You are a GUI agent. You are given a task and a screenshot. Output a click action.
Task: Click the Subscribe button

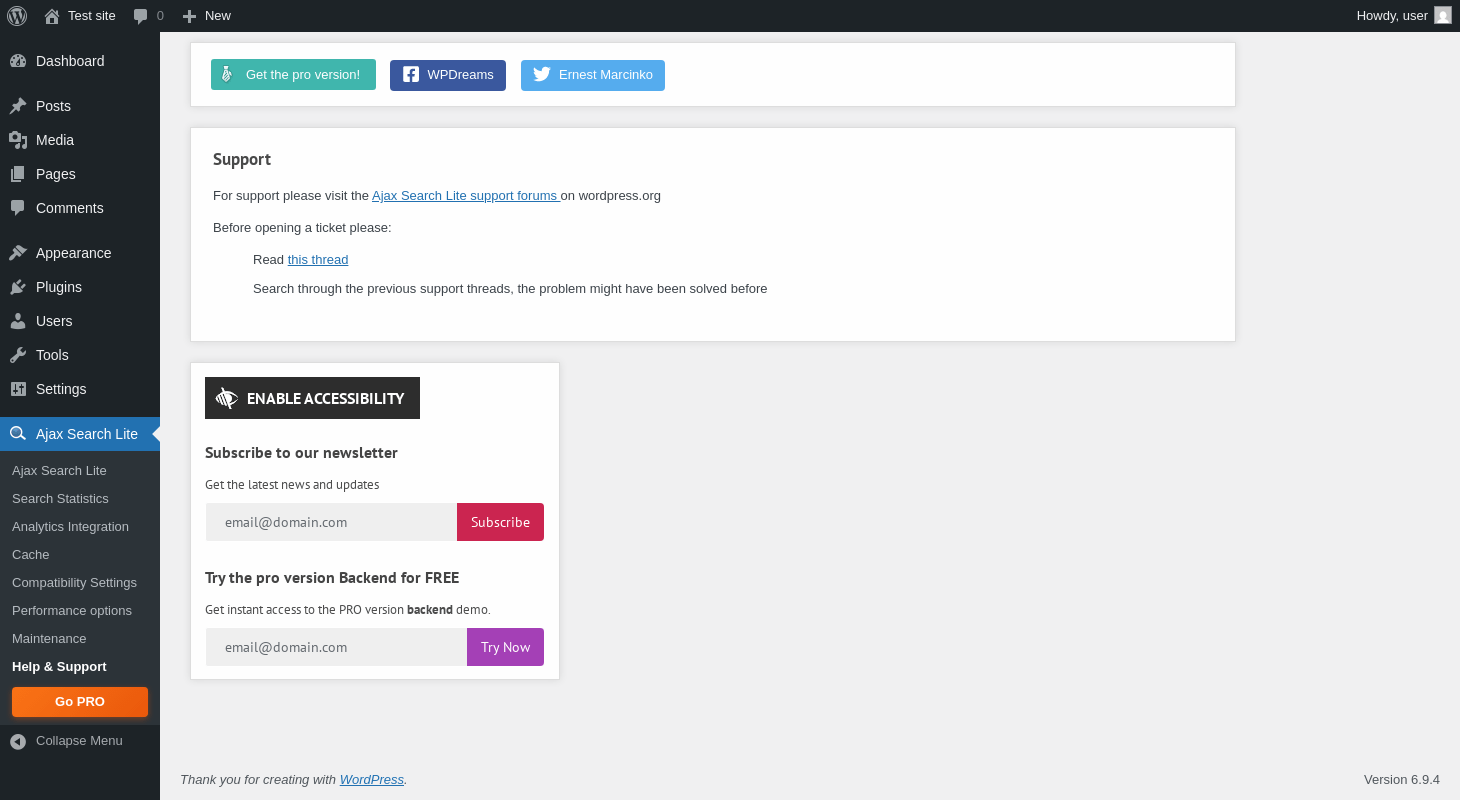point(500,522)
